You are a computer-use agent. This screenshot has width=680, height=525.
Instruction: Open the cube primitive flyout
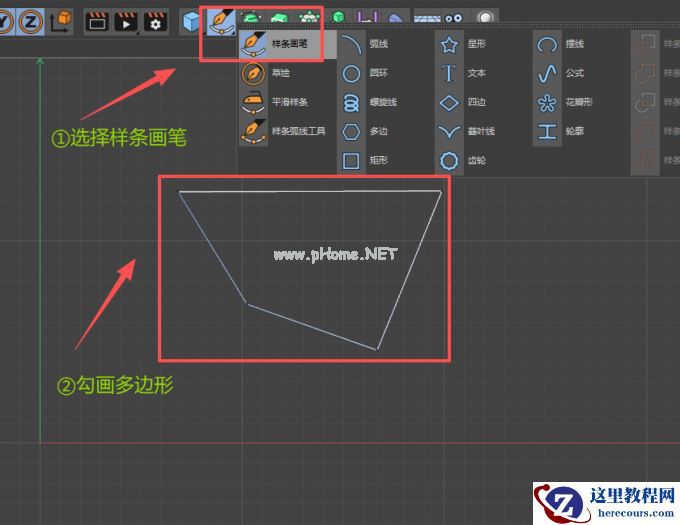192,22
